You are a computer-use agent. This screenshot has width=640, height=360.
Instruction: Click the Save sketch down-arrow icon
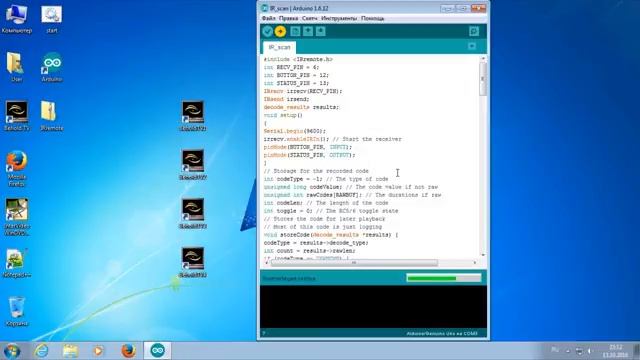coord(320,31)
